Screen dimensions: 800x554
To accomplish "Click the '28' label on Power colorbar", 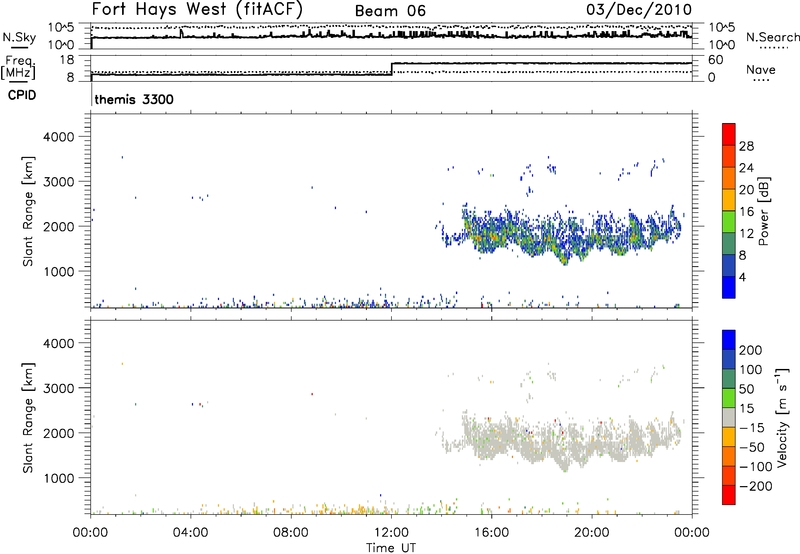I will [746, 146].
